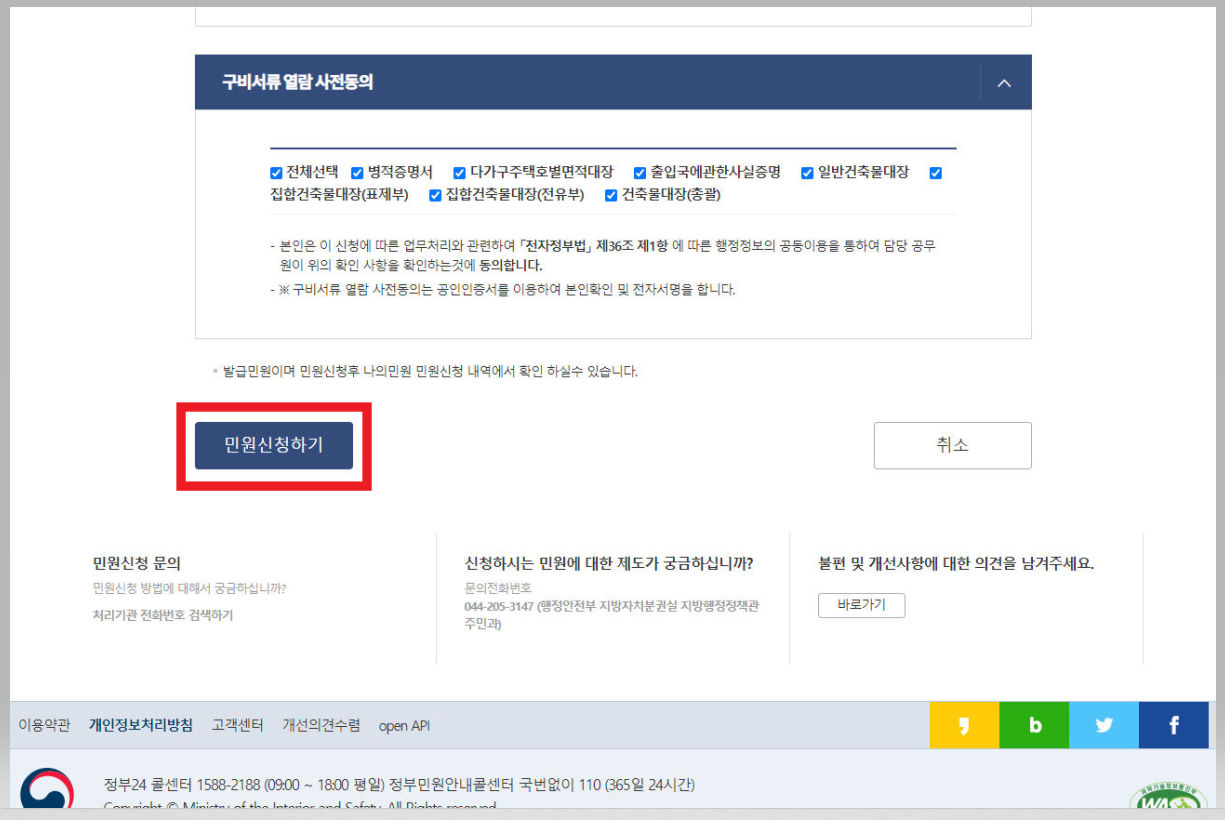
Task: Open the Facebook share icon
Action: coord(1174,725)
